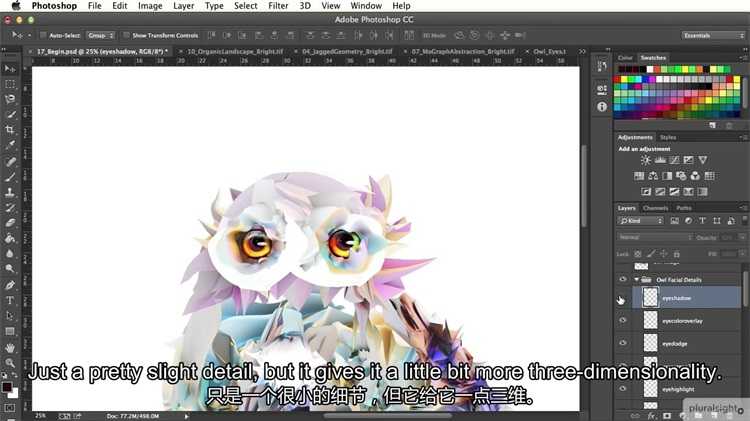Select the Dodge tool
Screen dimensions: 750x421
10,269
